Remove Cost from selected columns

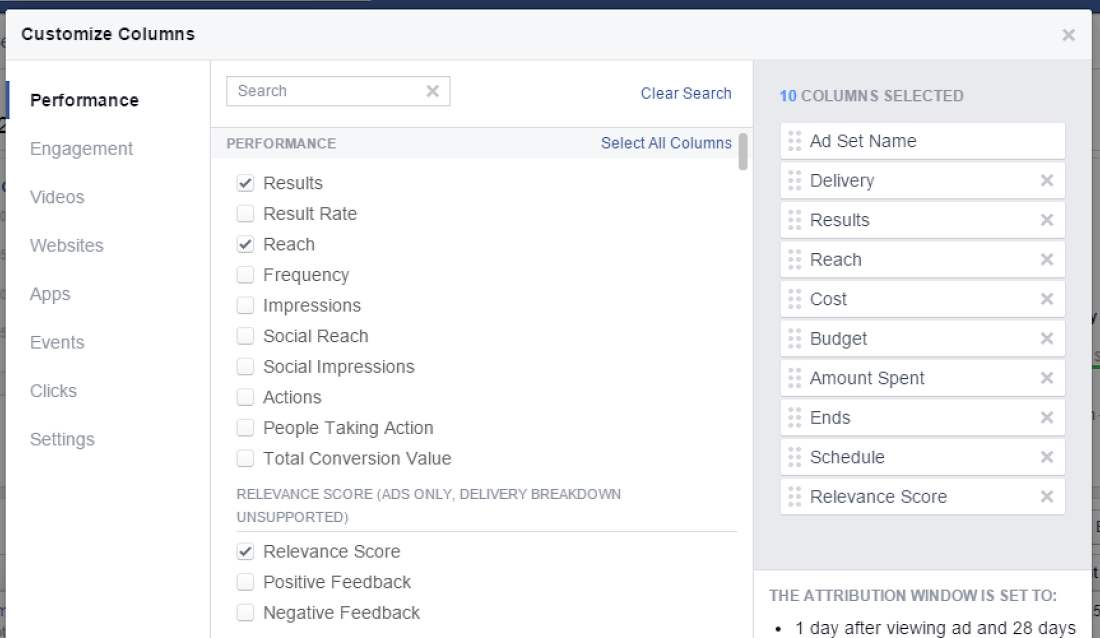(x=1047, y=299)
